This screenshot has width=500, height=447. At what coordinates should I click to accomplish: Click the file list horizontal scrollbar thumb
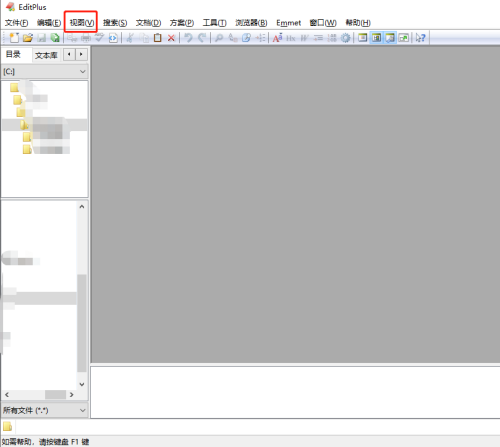[55, 395]
